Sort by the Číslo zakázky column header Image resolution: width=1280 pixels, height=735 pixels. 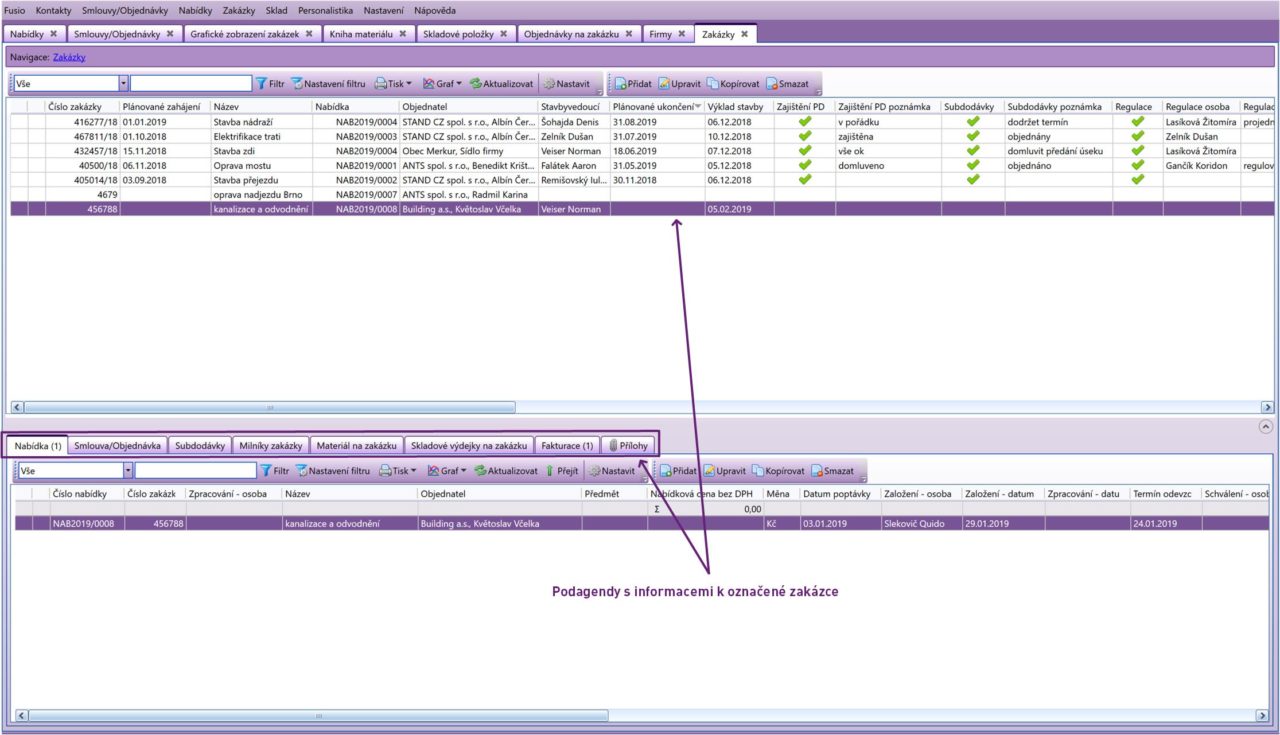click(82, 107)
